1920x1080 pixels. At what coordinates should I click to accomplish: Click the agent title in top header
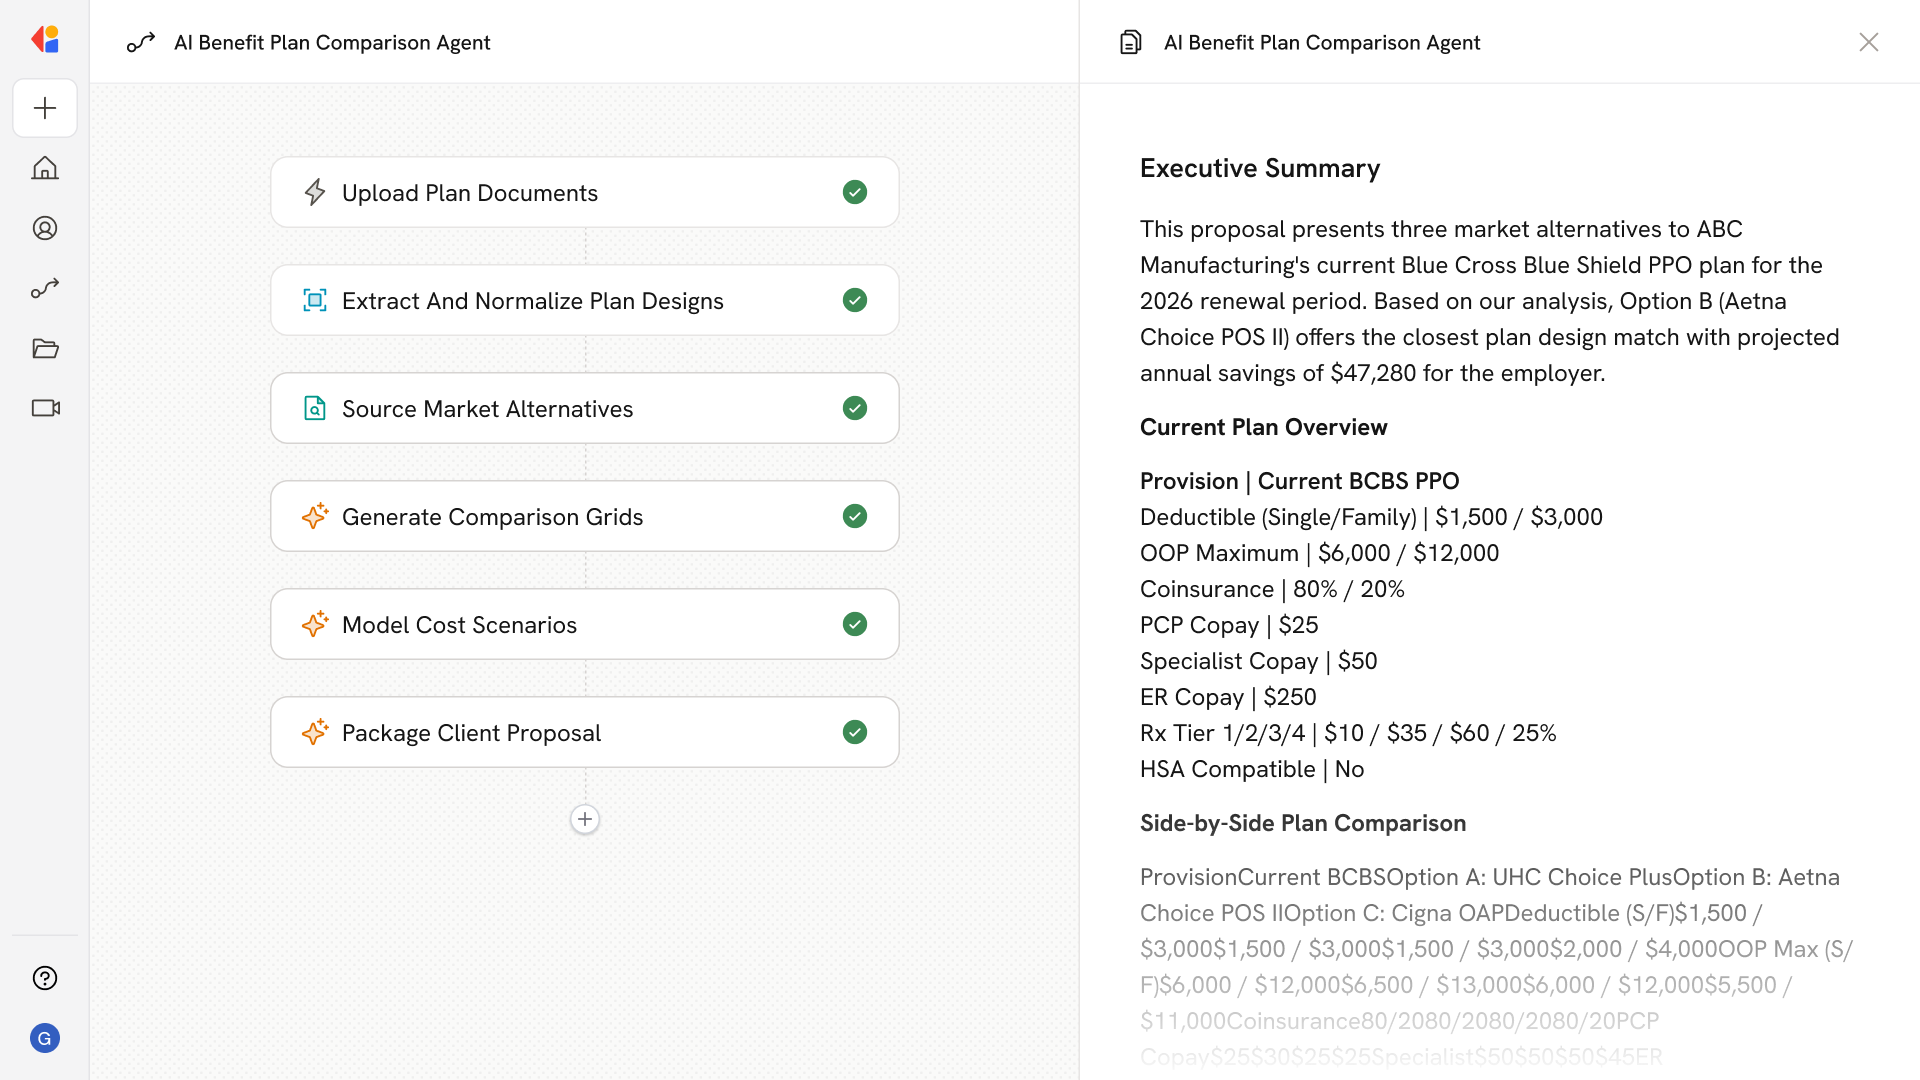tap(332, 42)
